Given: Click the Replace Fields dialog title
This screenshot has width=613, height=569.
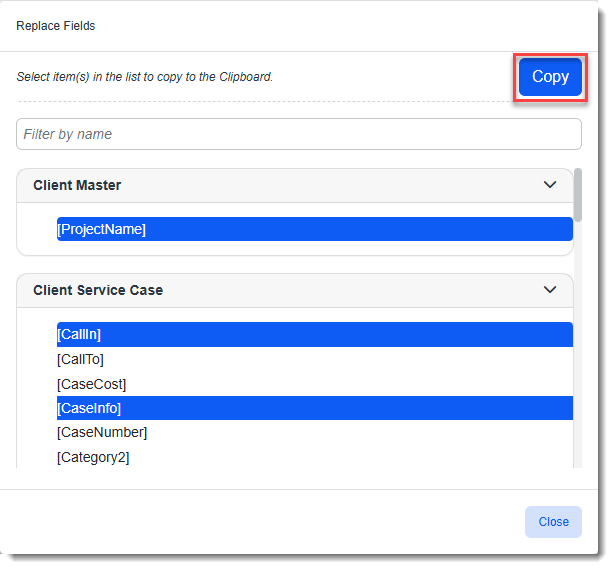Looking at the screenshot, I should point(56,26).
